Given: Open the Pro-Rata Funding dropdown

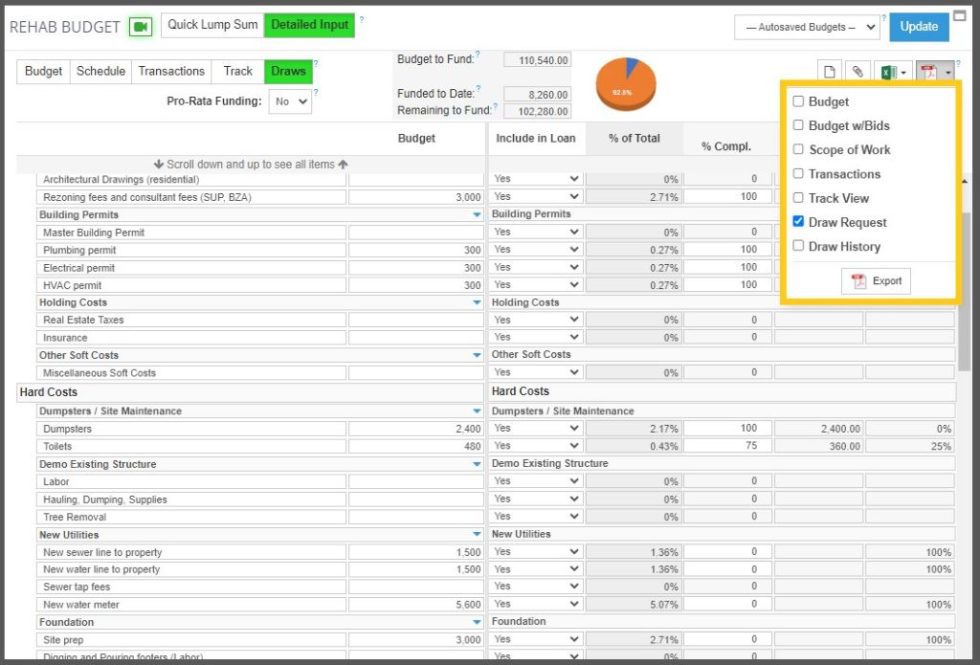Looking at the screenshot, I should 290,101.
